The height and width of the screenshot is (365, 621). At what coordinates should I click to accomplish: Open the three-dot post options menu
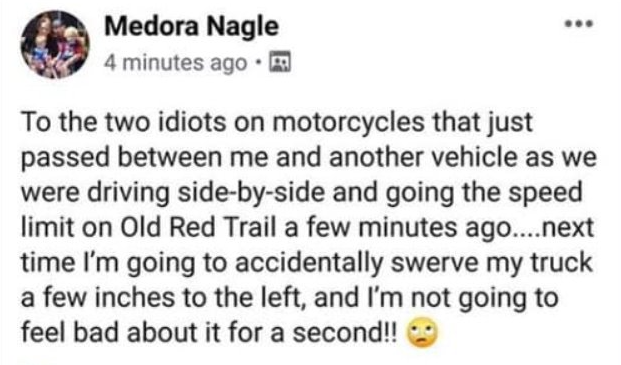(x=579, y=25)
